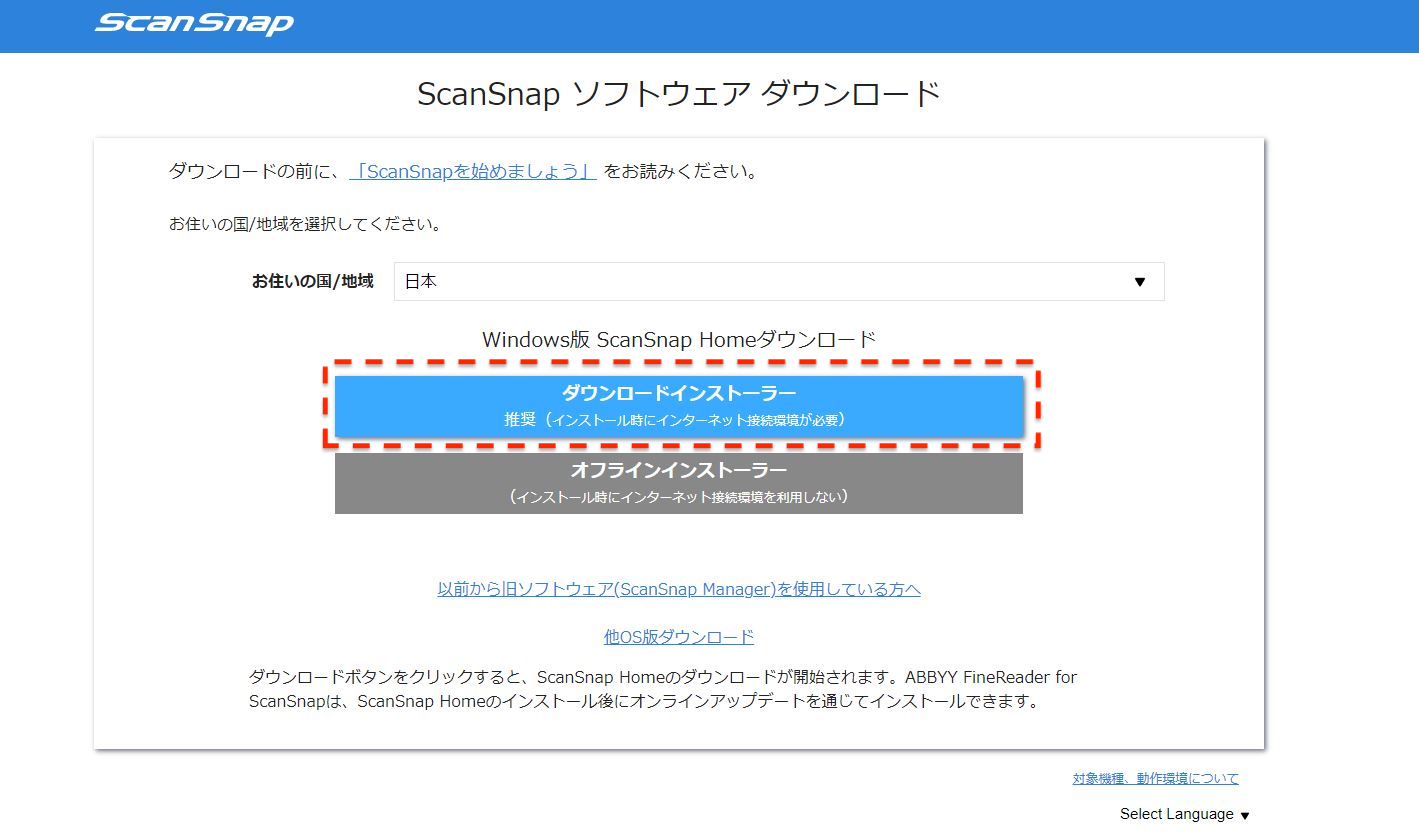Click the ScanSnap ソフトウェア ダウンロード page title
This screenshot has height=839, width=1419.
pyautogui.click(x=679, y=94)
